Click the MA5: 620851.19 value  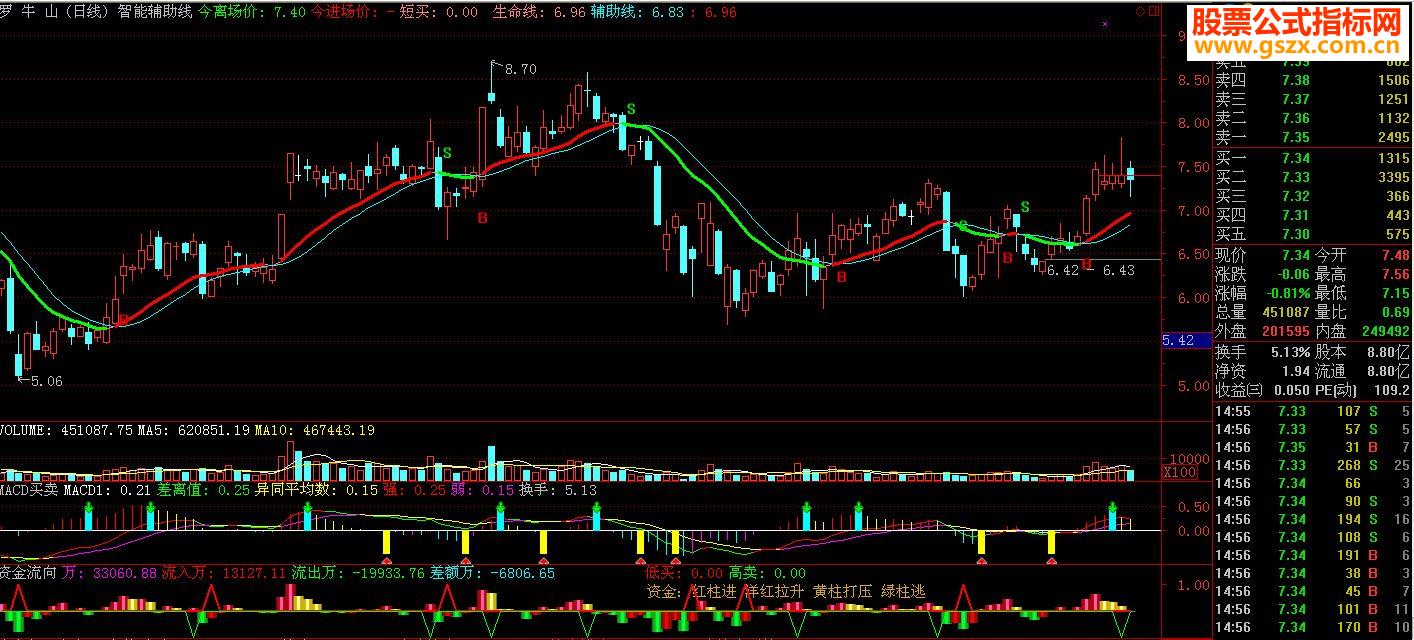pos(193,430)
